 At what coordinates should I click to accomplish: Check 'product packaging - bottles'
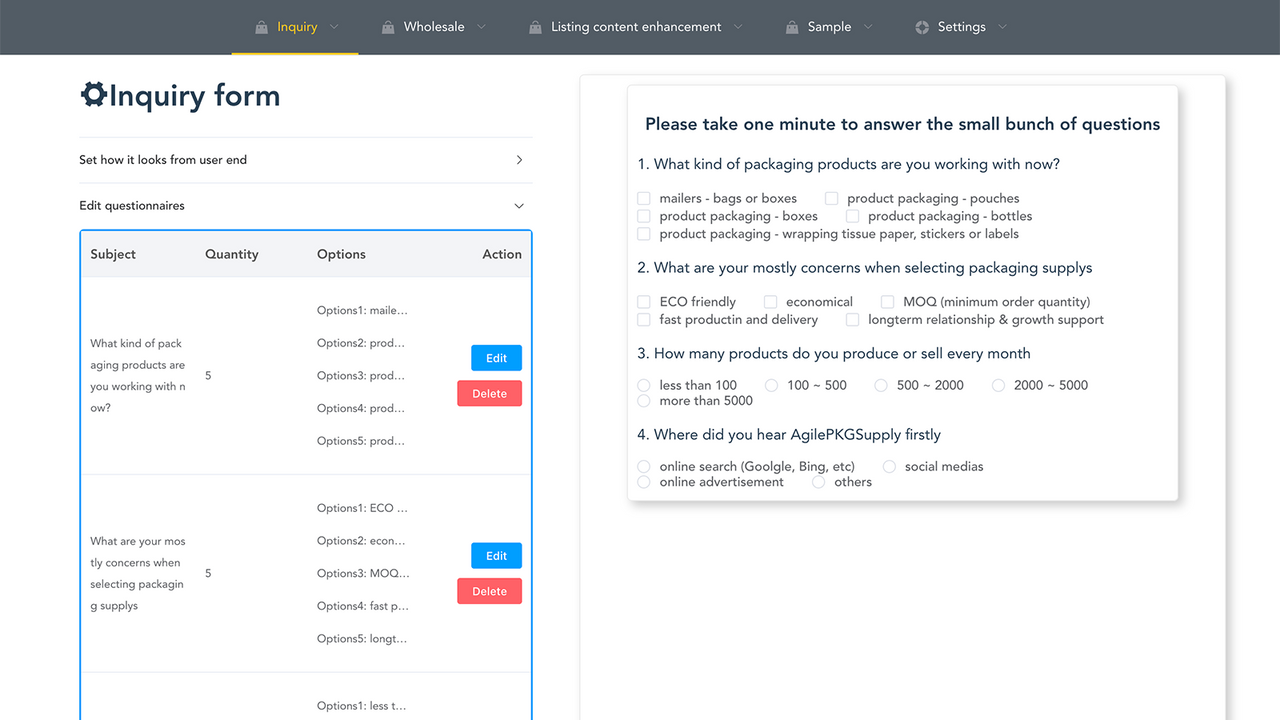pyautogui.click(x=852, y=216)
